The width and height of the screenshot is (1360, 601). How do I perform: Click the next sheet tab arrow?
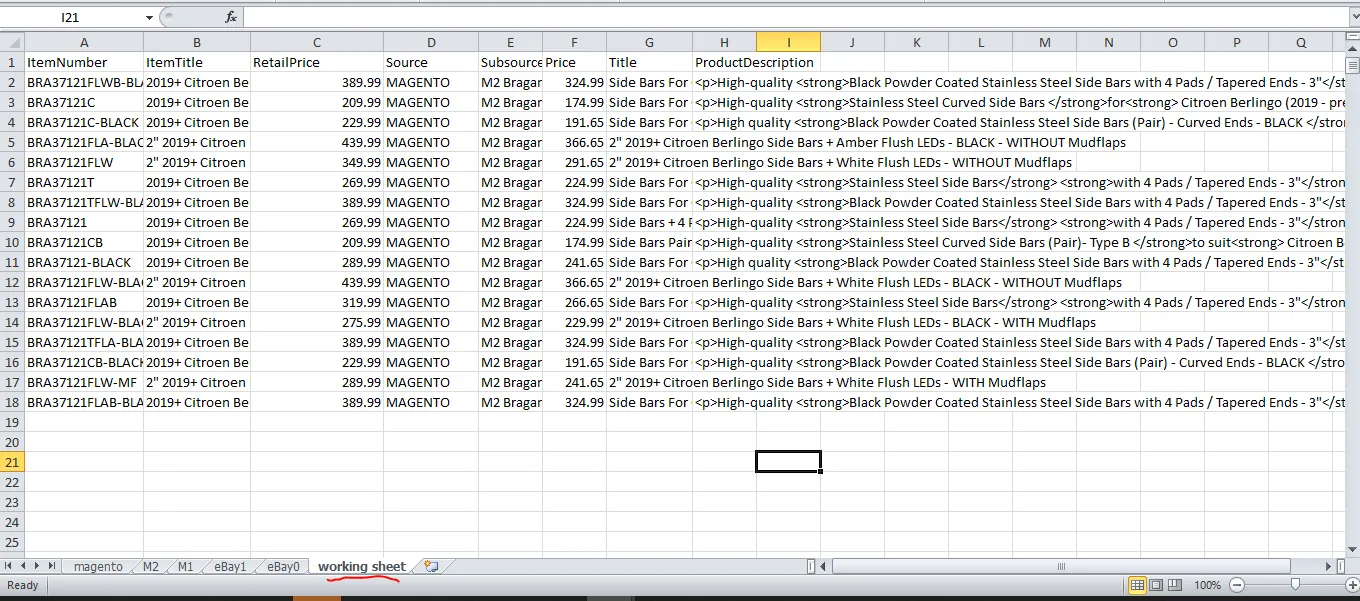click(x=38, y=566)
